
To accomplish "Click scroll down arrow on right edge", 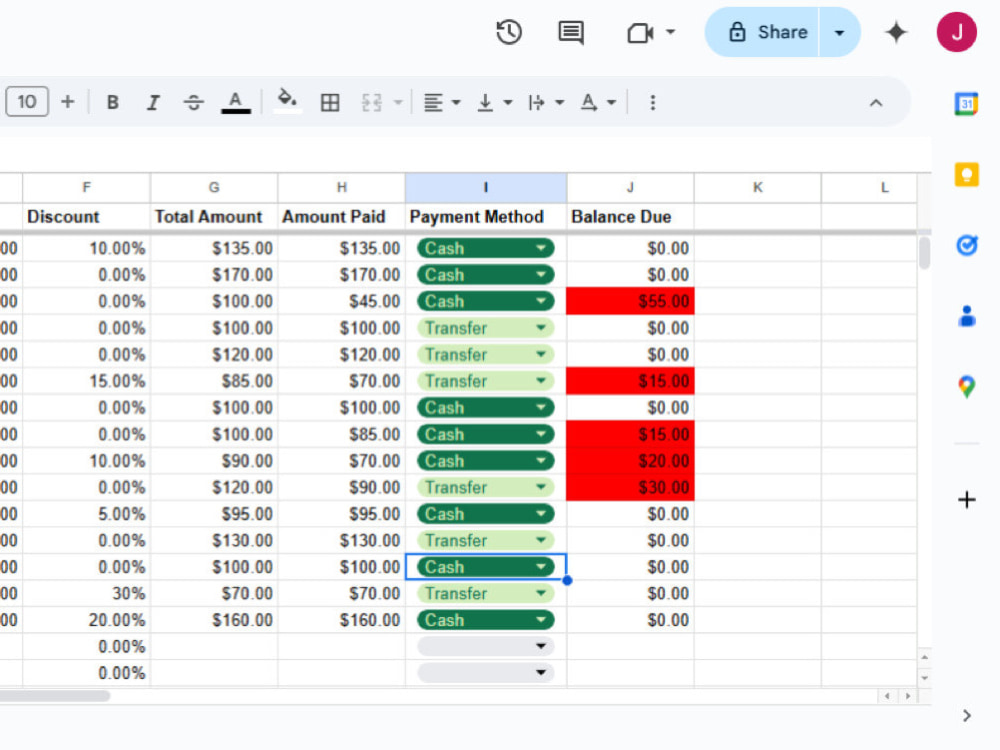I will point(925,678).
